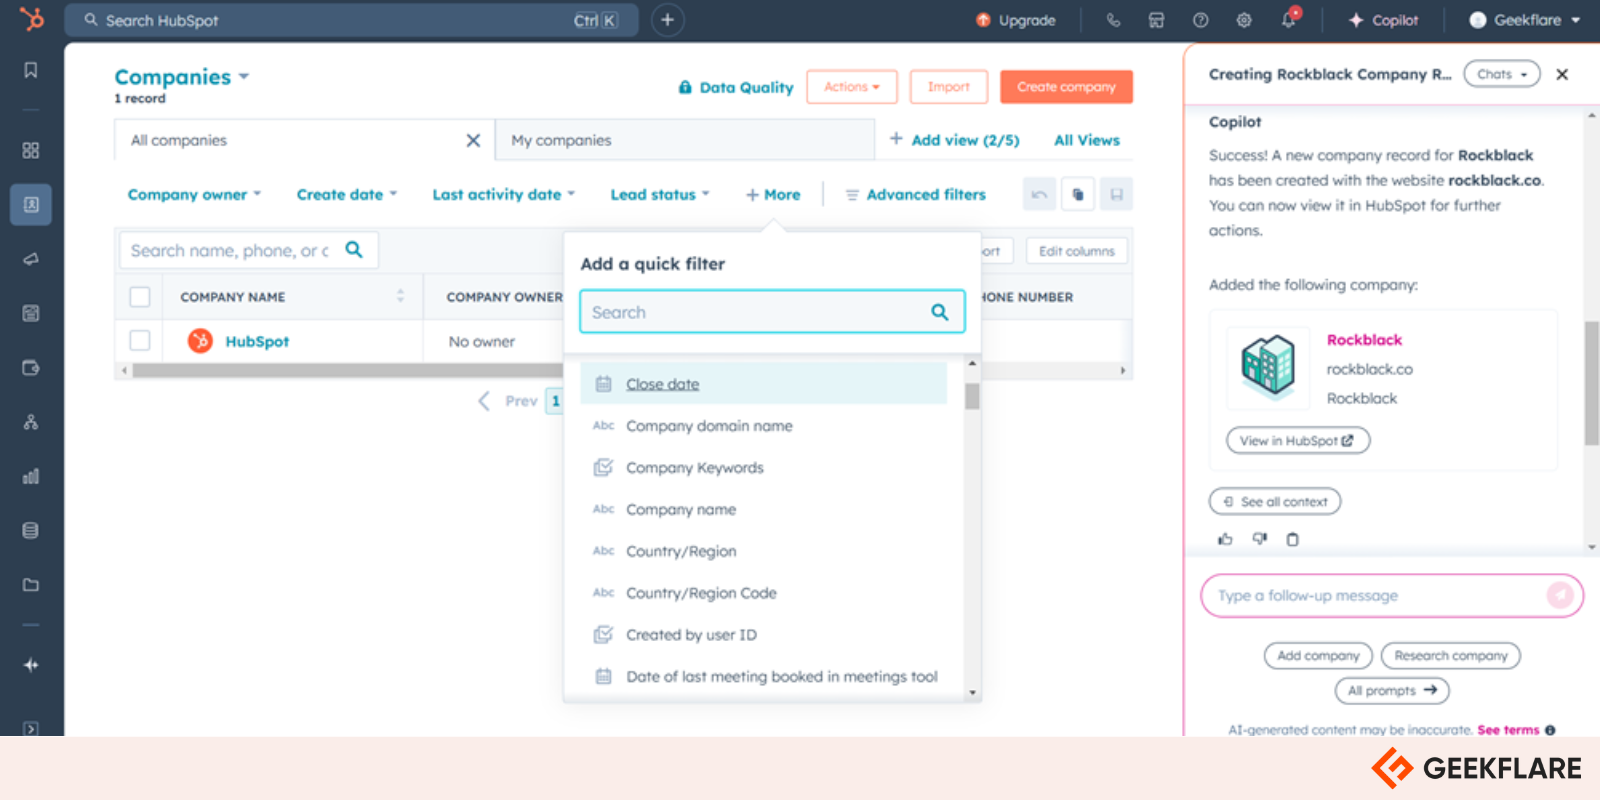
Task: Toggle the select-all checkbox in table header
Action: (x=140, y=297)
